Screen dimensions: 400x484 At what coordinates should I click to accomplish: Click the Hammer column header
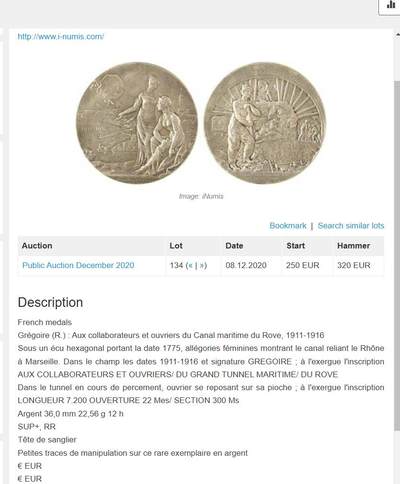pos(353,246)
